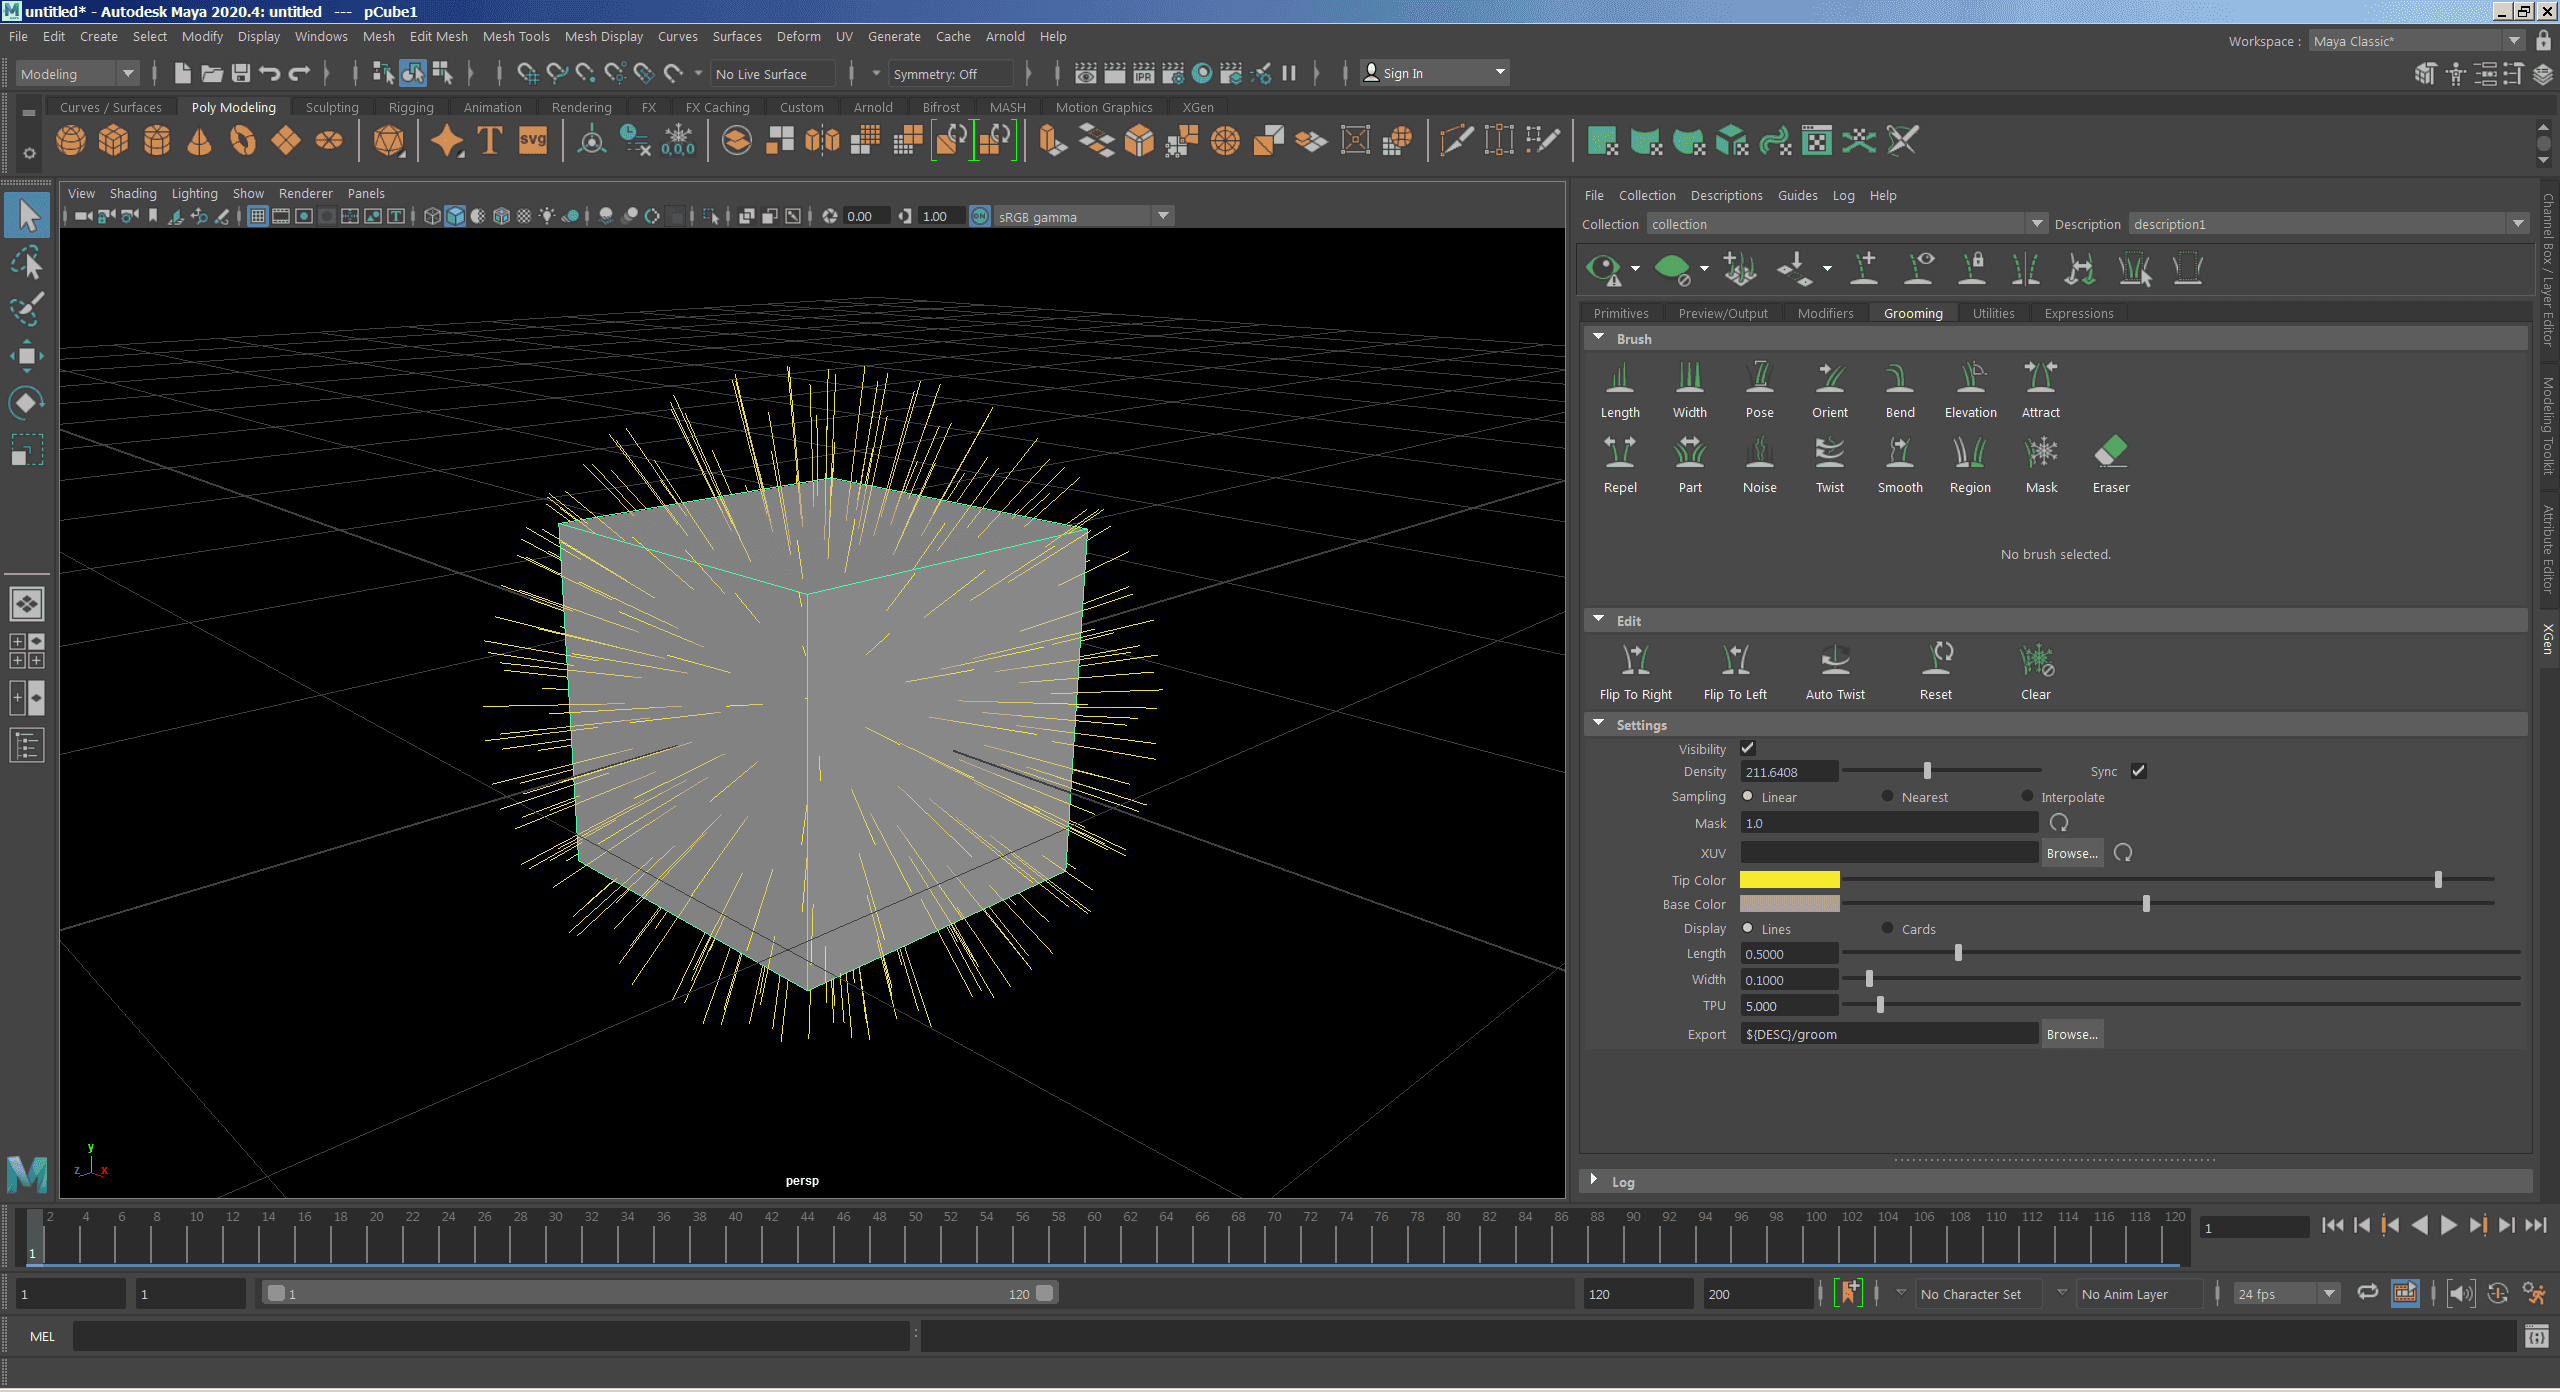Pick the Eraser grooming brush

pyautogui.click(x=2110, y=455)
